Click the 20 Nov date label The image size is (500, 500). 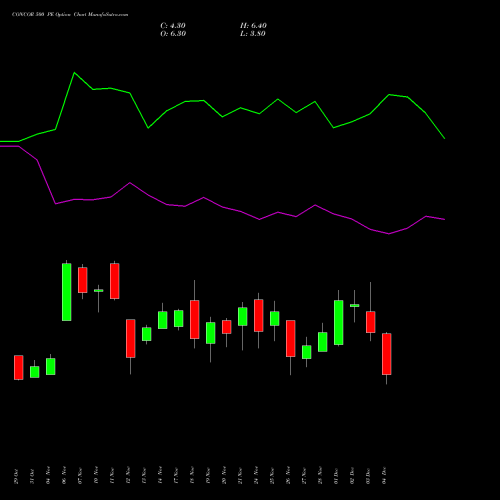(x=224, y=475)
